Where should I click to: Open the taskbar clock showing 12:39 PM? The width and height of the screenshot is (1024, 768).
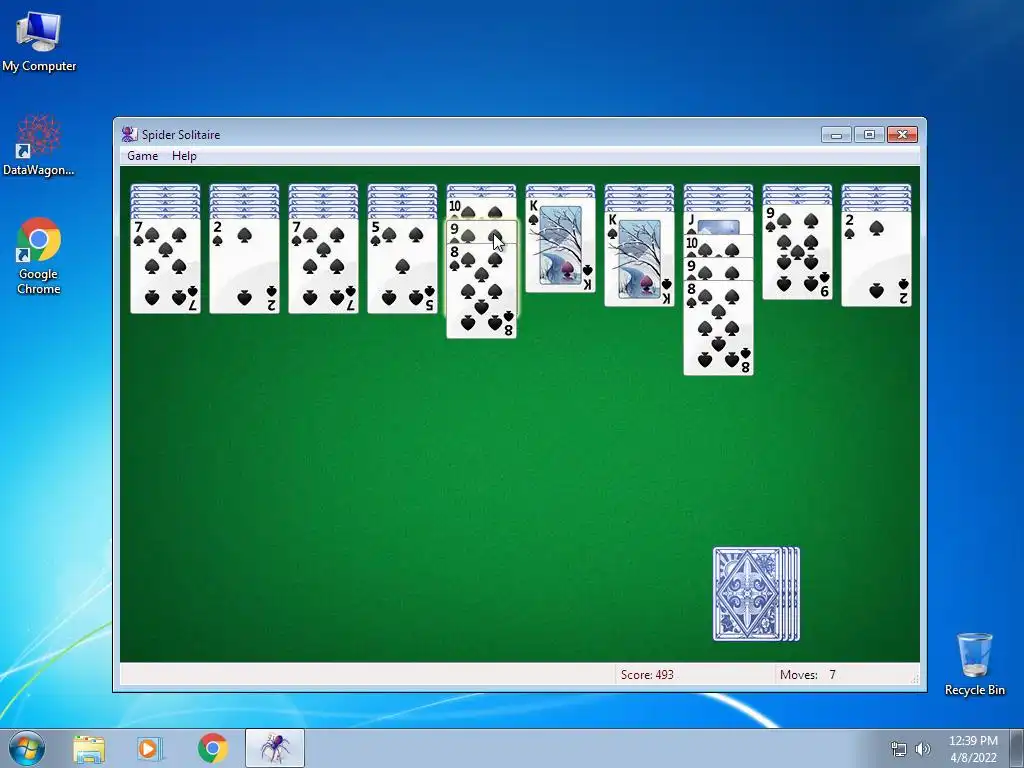(973, 749)
